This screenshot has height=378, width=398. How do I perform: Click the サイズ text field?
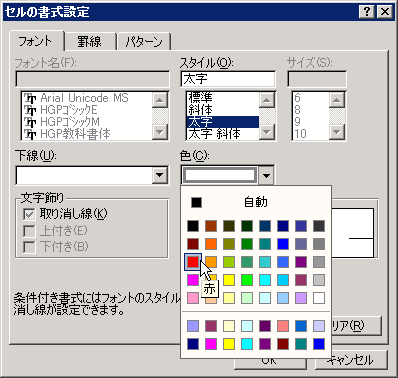[x=317, y=79]
